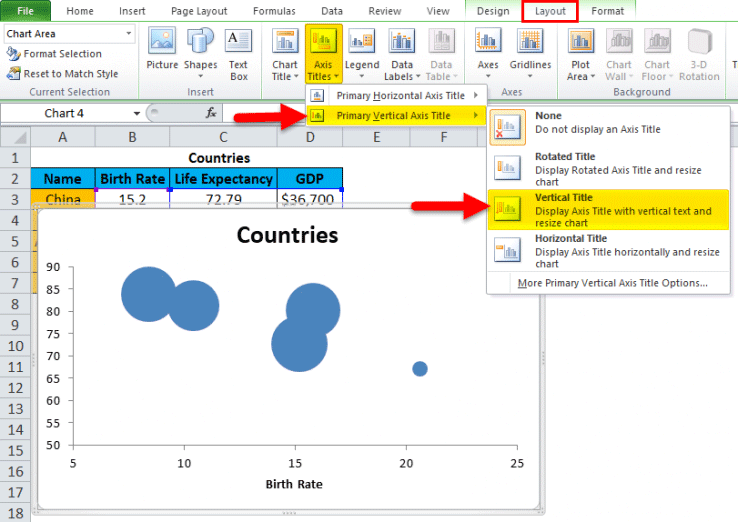Switch to the Home tab
Image resolution: width=738 pixels, height=522 pixels.
click(x=80, y=11)
